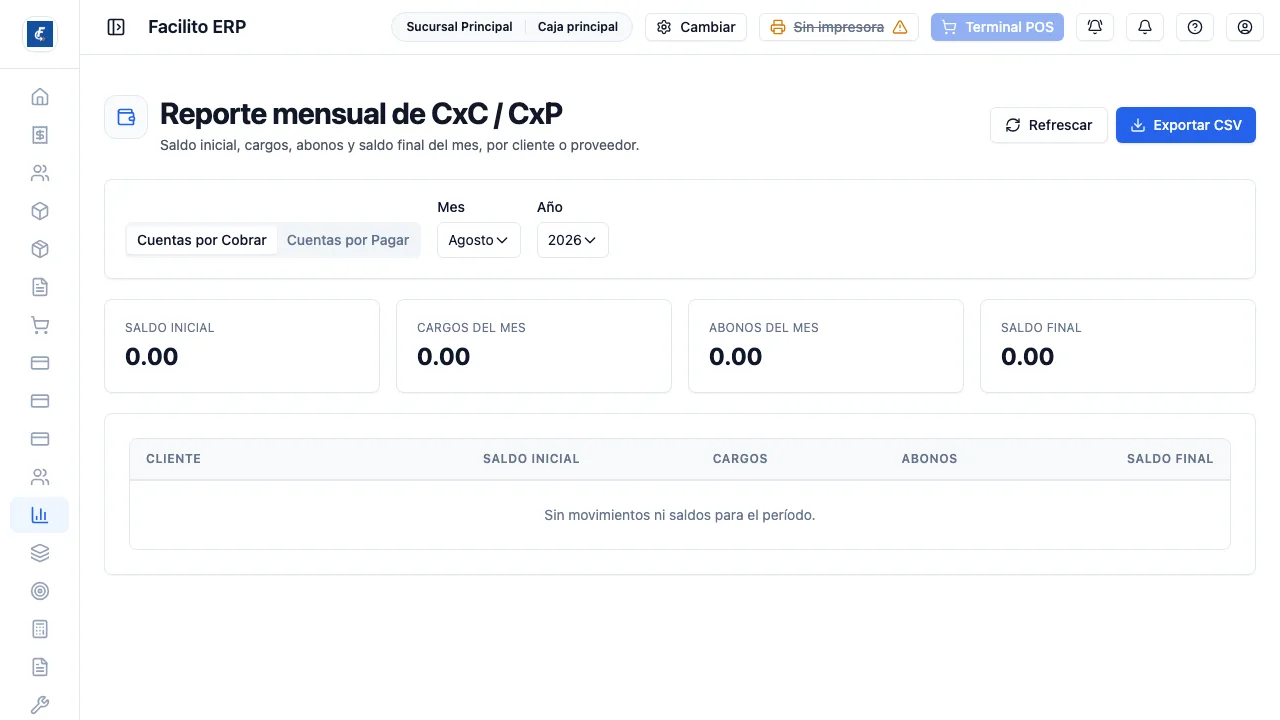Click the Sin impresora printer status button

(x=839, y=27)
